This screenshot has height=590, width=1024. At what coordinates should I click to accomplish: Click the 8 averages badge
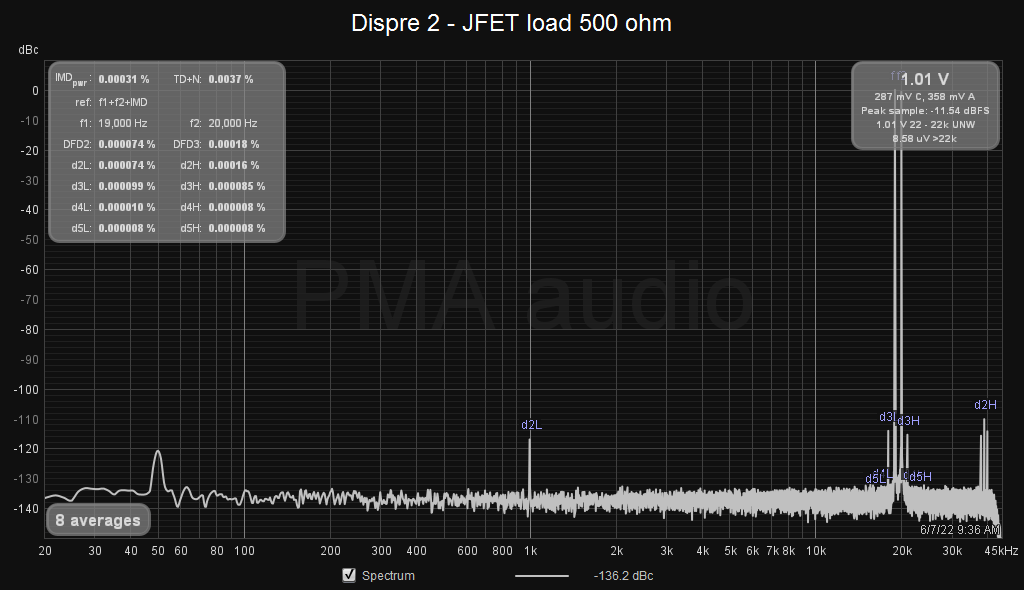pos(98,521)
